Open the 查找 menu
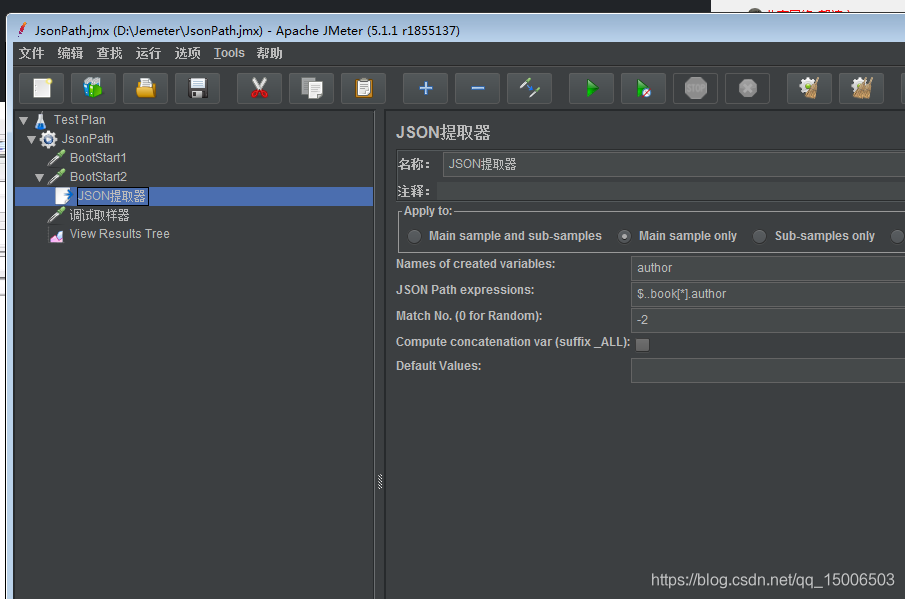This screenshot has height=599, width=905. (110, 53)
